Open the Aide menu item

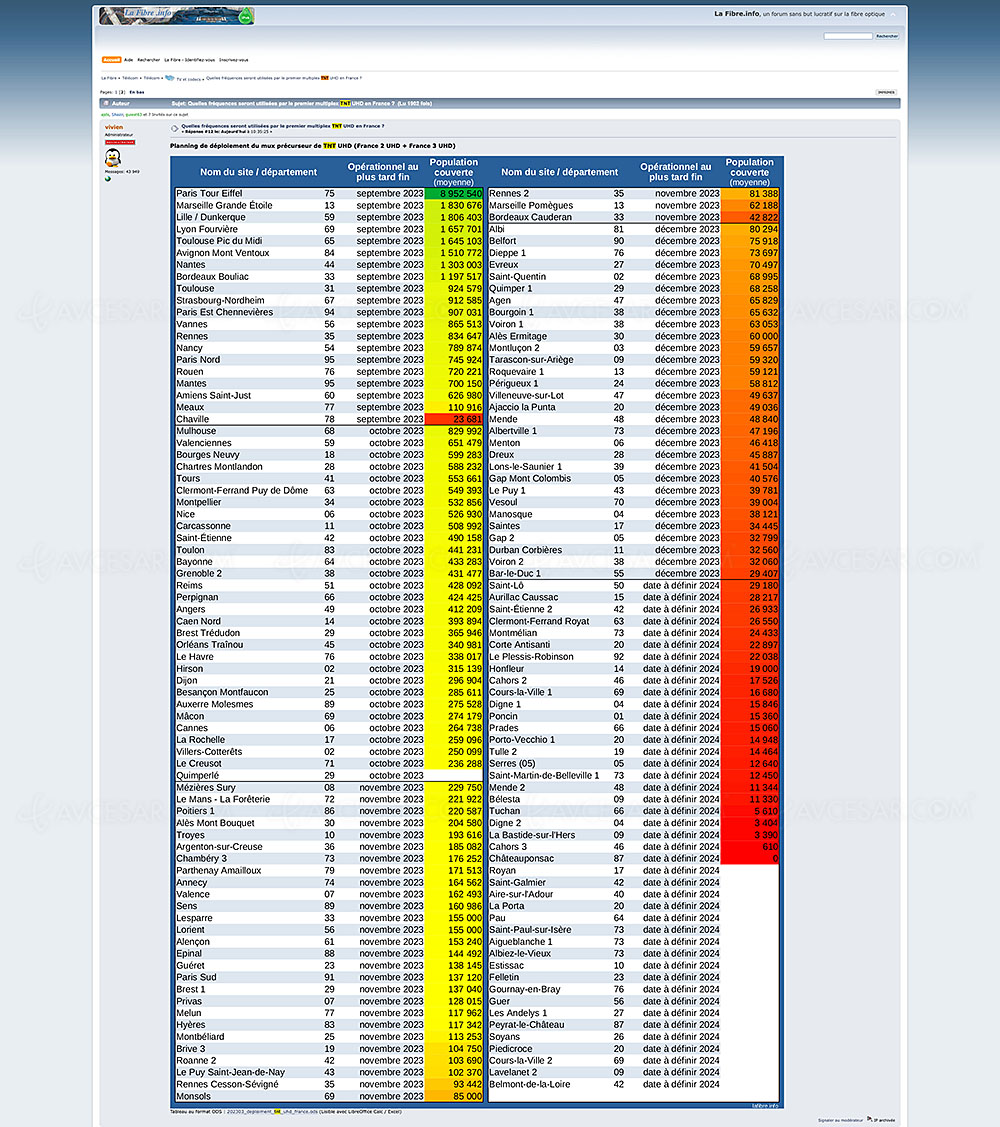tap(129, 60)
